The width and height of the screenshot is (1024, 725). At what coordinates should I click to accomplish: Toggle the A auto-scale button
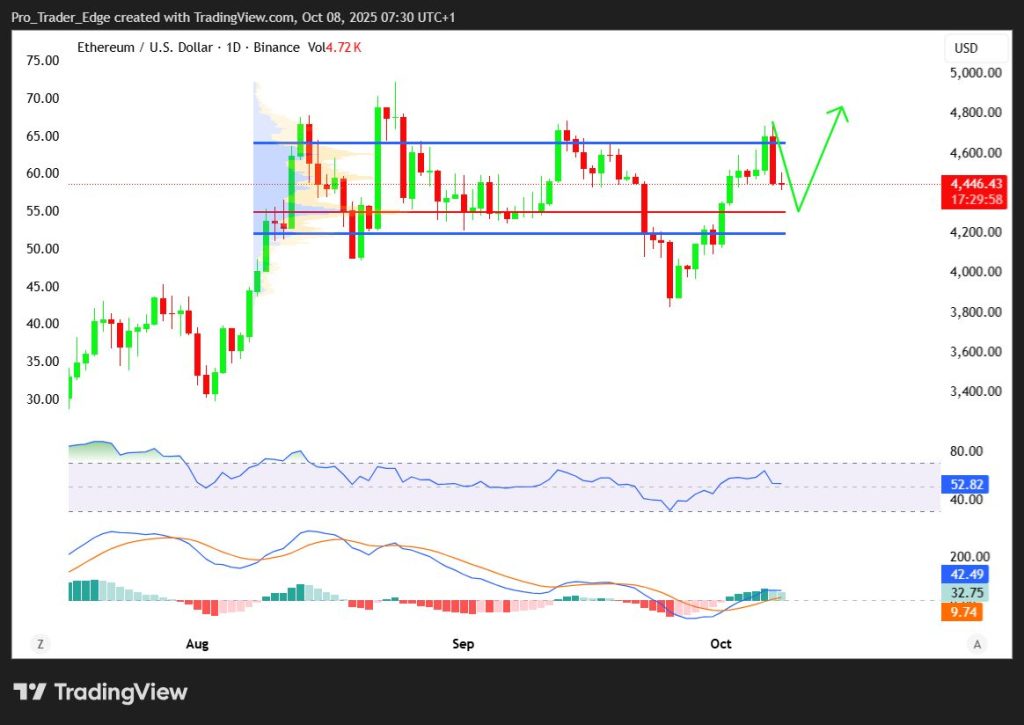click(975, 645)
